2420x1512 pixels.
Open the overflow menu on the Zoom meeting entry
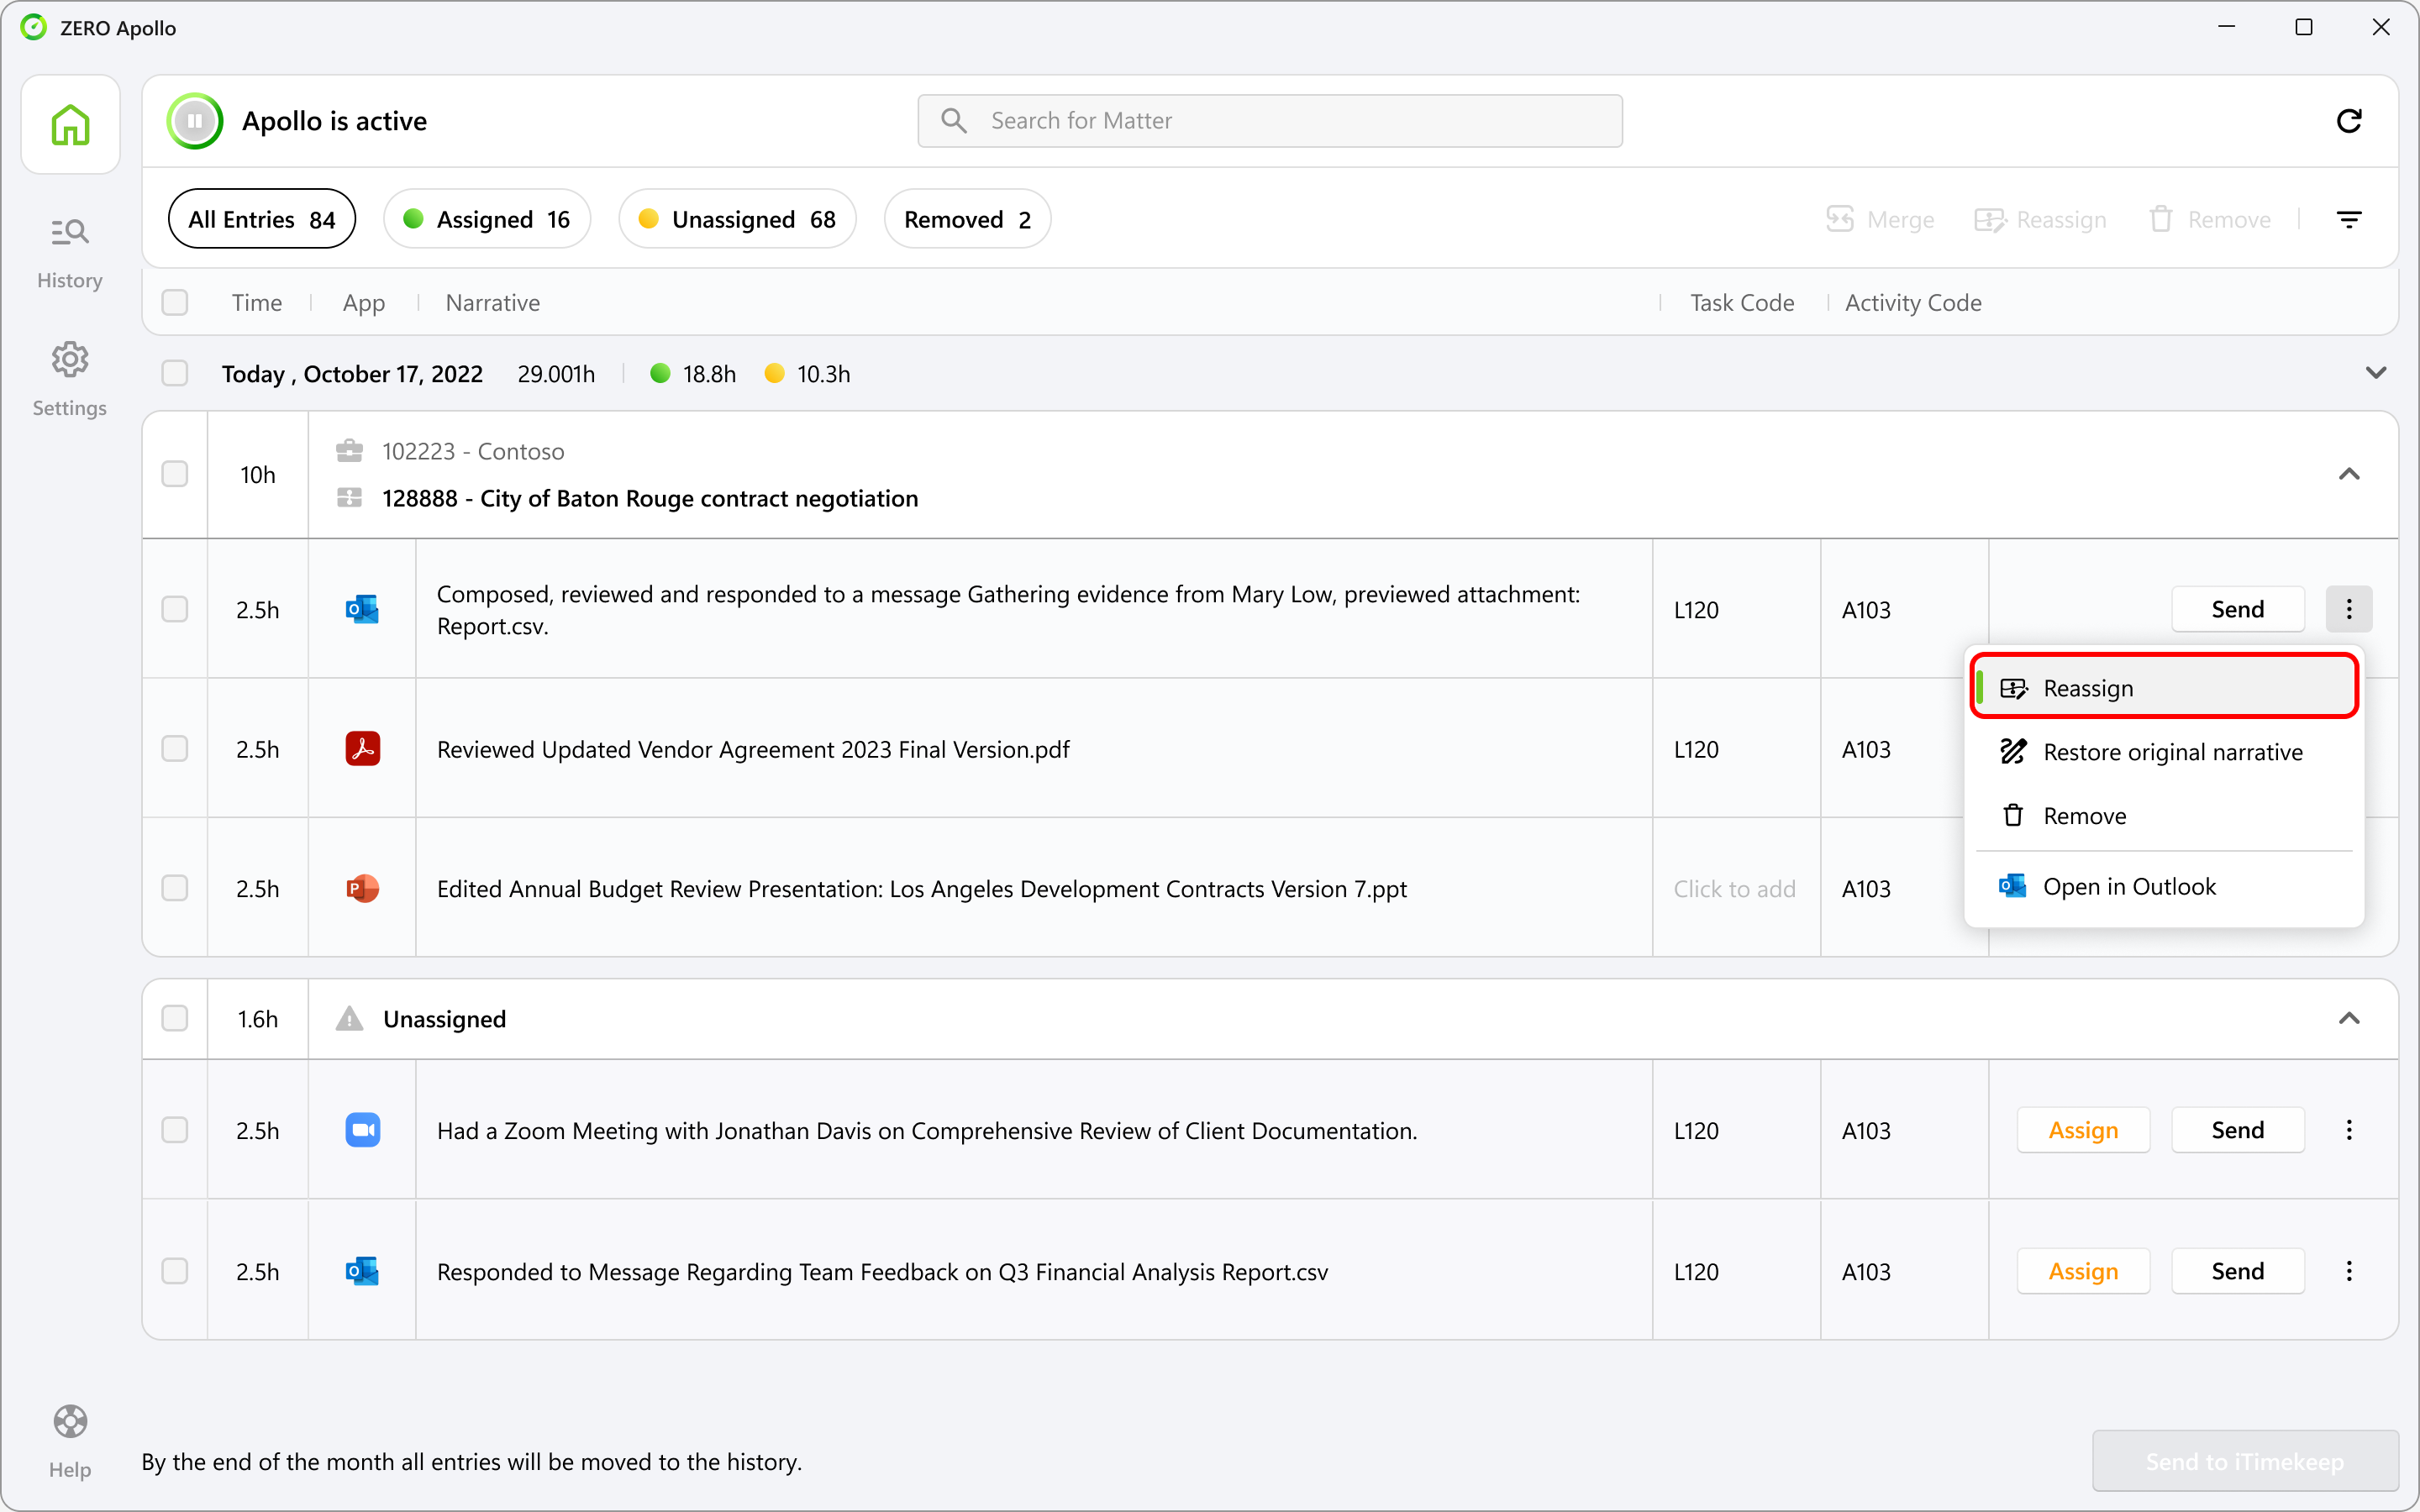[2349, 1130]
